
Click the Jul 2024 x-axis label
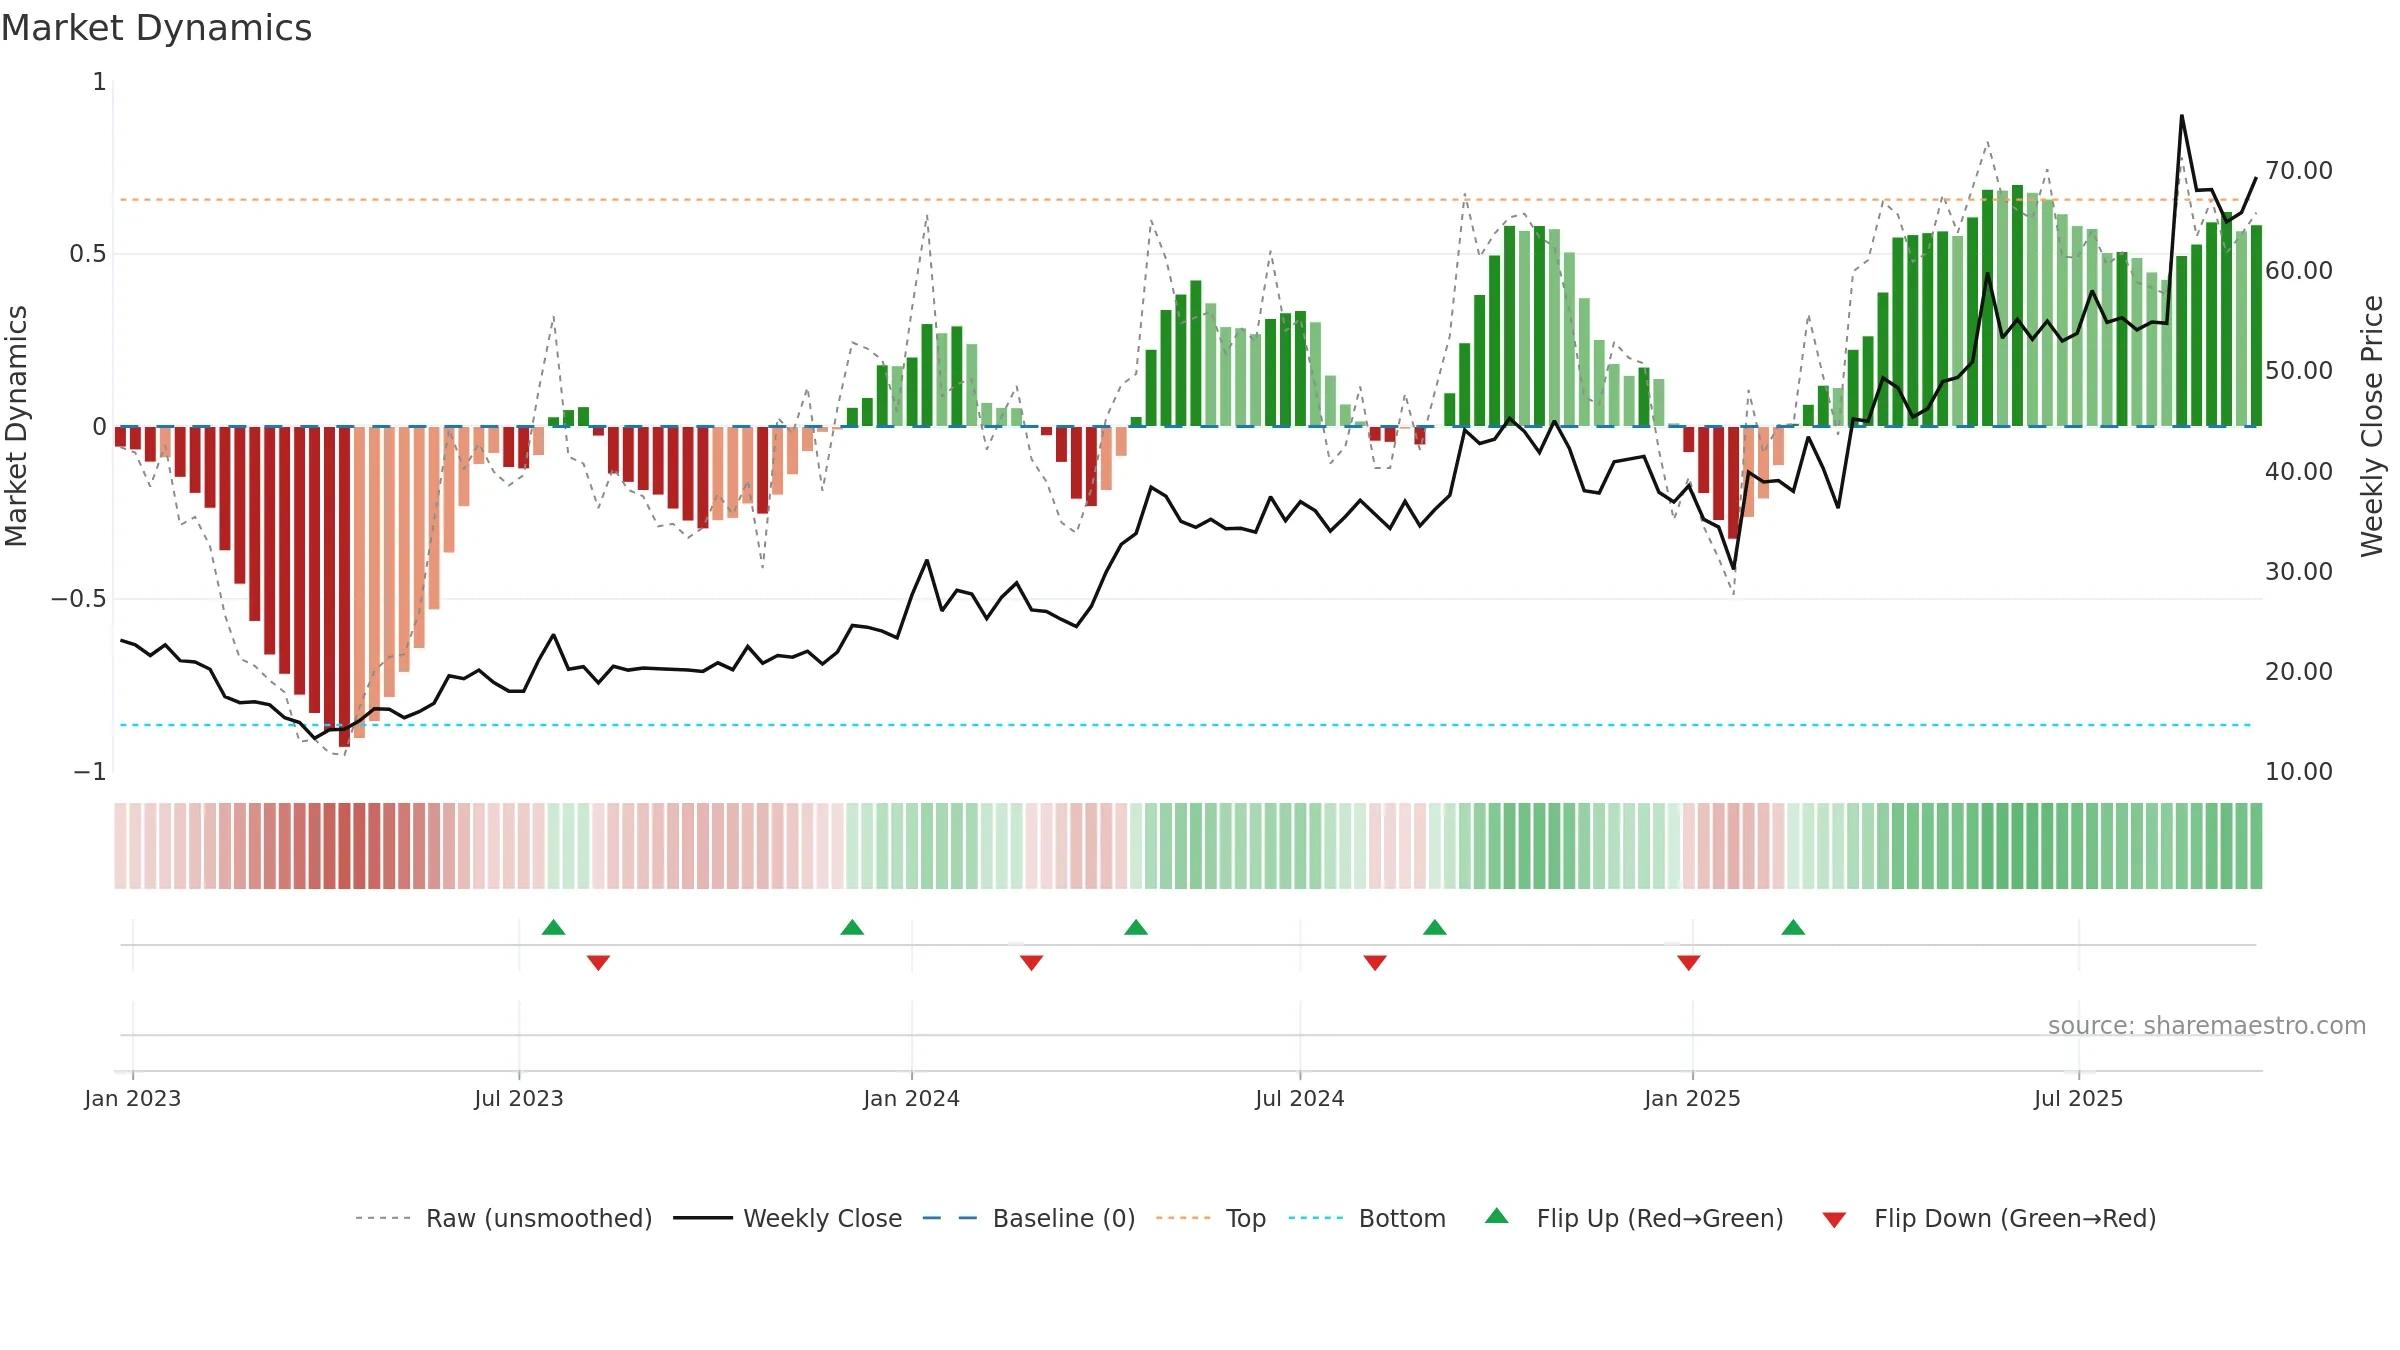(x=1300, y=1098)
